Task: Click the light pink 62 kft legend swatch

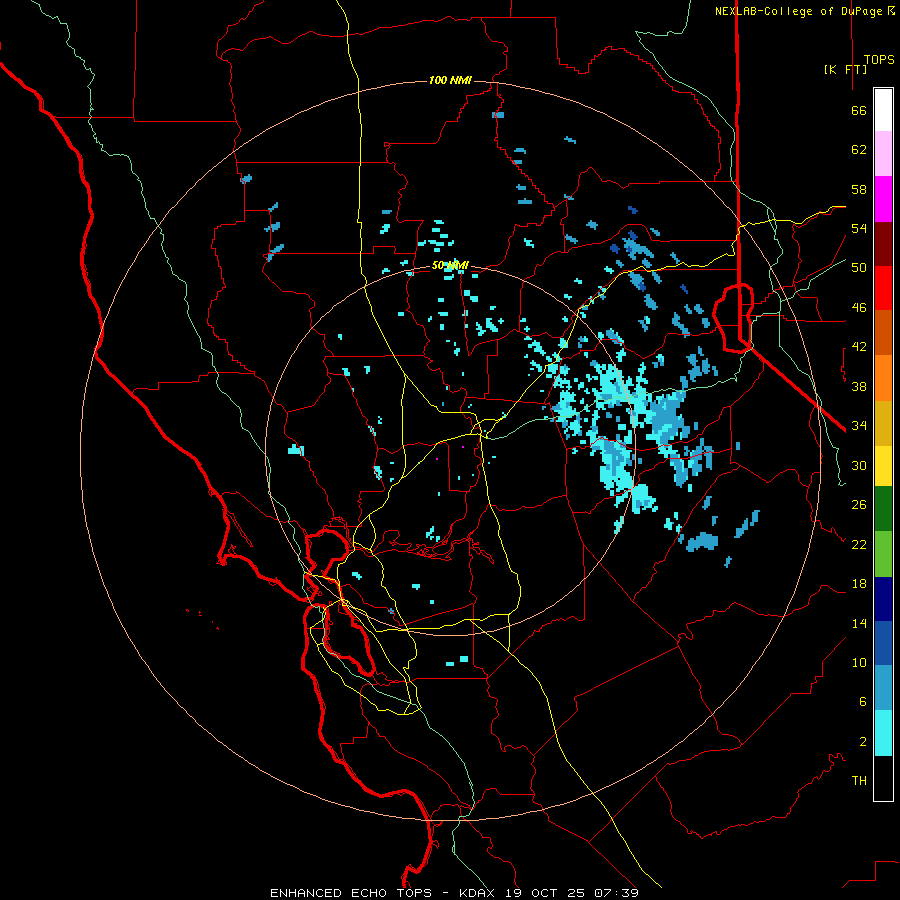Action: coord(883,154)
